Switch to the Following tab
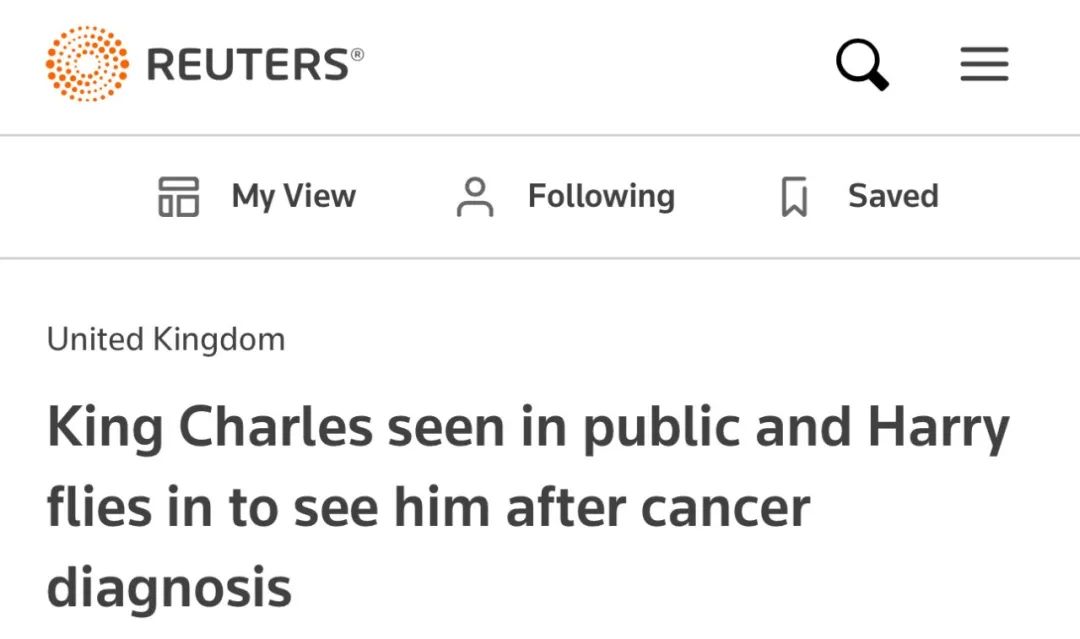The height and width of the screenshot is (639, 1080). coord(565,197)
